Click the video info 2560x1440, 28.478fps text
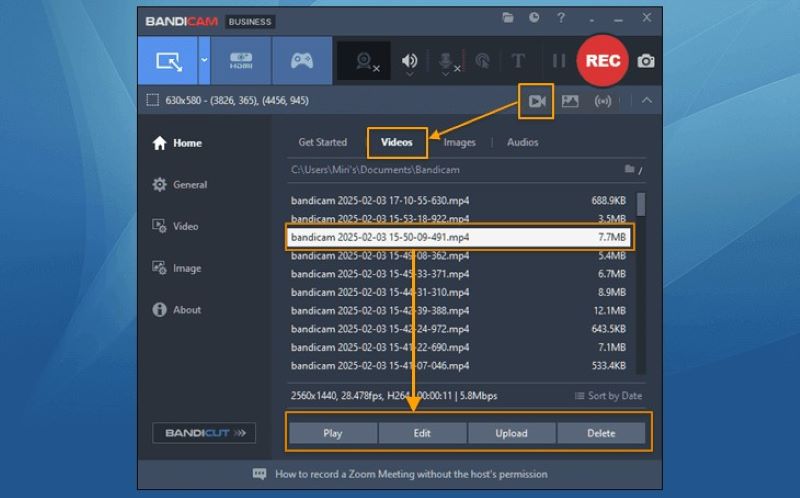 click(393, 396)
